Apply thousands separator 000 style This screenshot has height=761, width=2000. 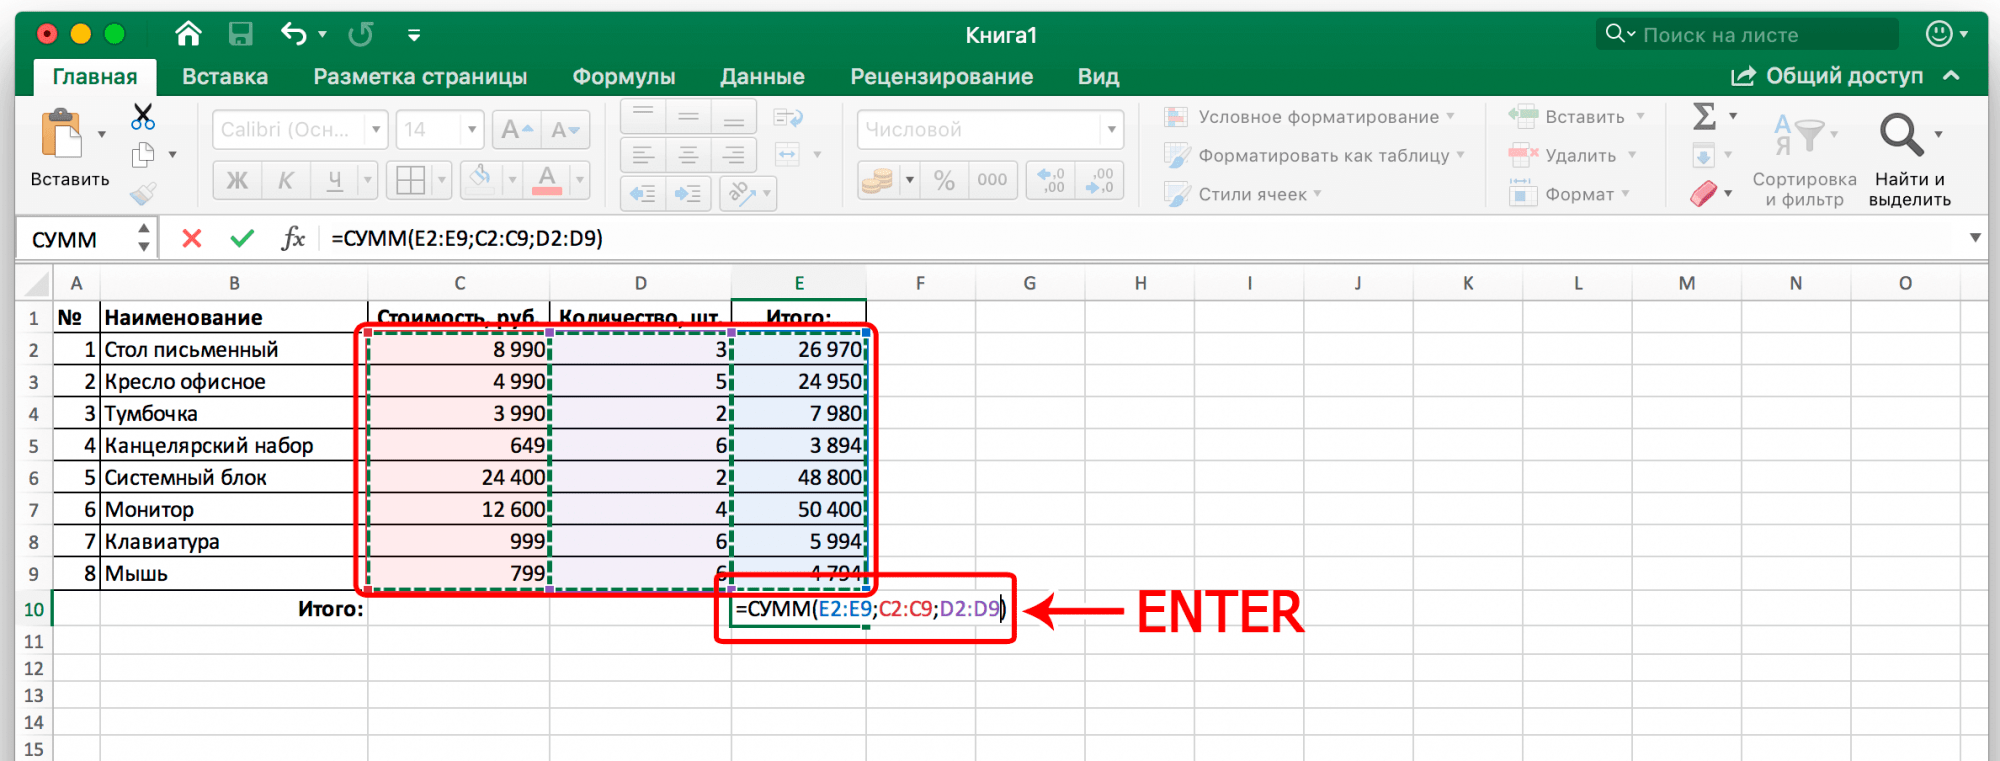992,180
